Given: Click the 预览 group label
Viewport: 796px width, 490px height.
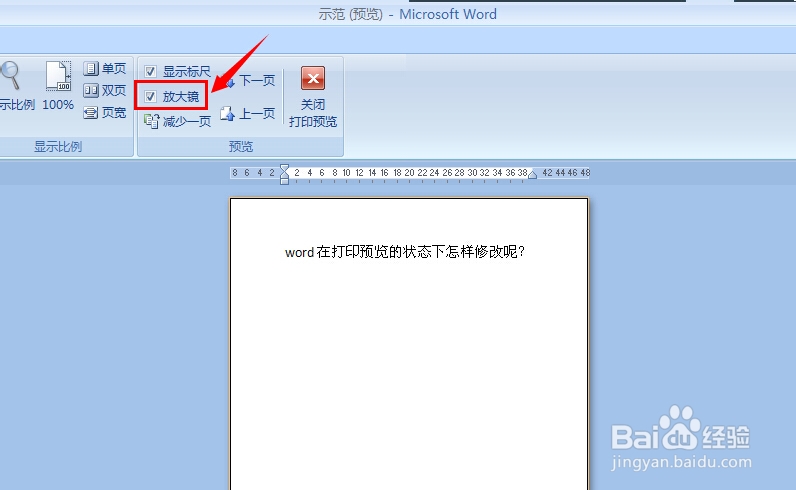Looking at the screenshot, I should [241, 147].
